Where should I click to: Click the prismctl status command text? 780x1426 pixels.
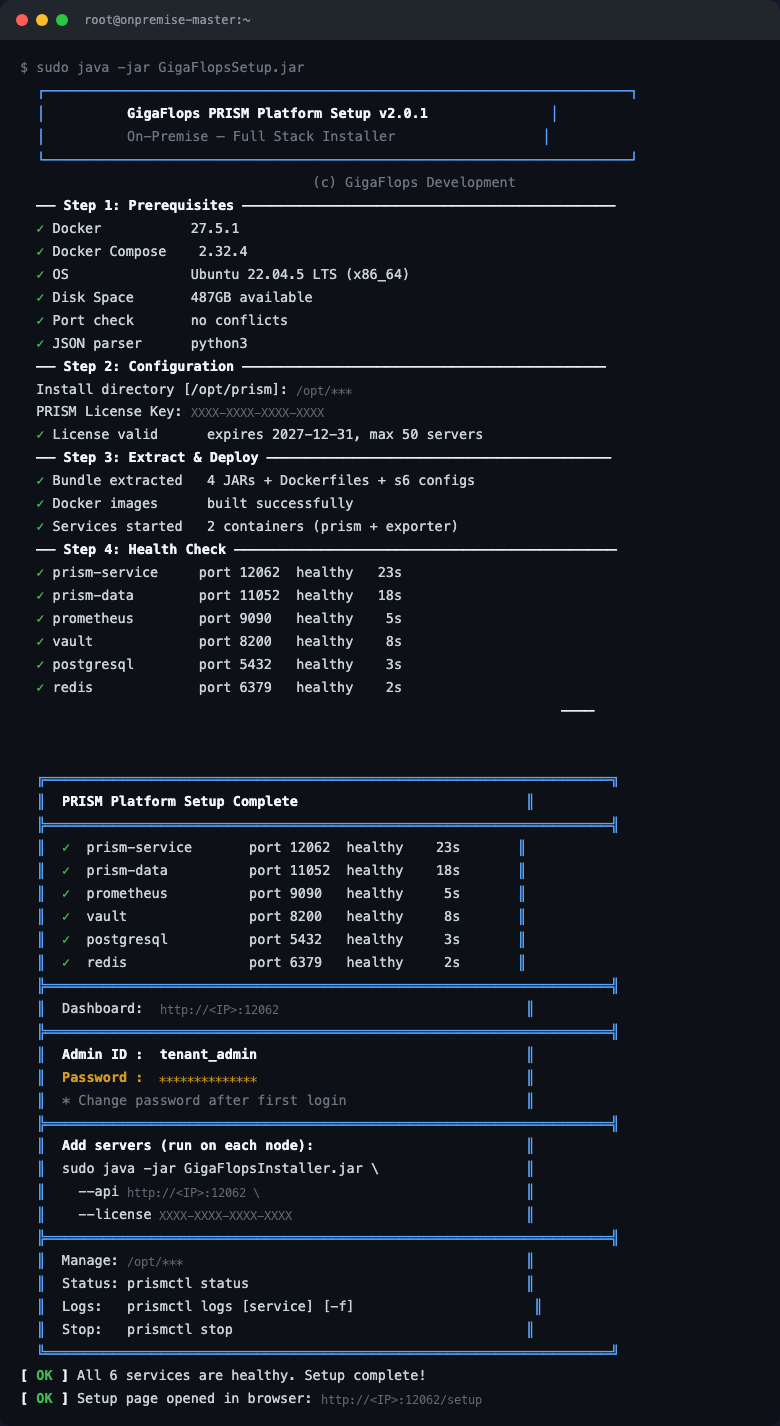pyautogui.click(x=188, y=1283)
